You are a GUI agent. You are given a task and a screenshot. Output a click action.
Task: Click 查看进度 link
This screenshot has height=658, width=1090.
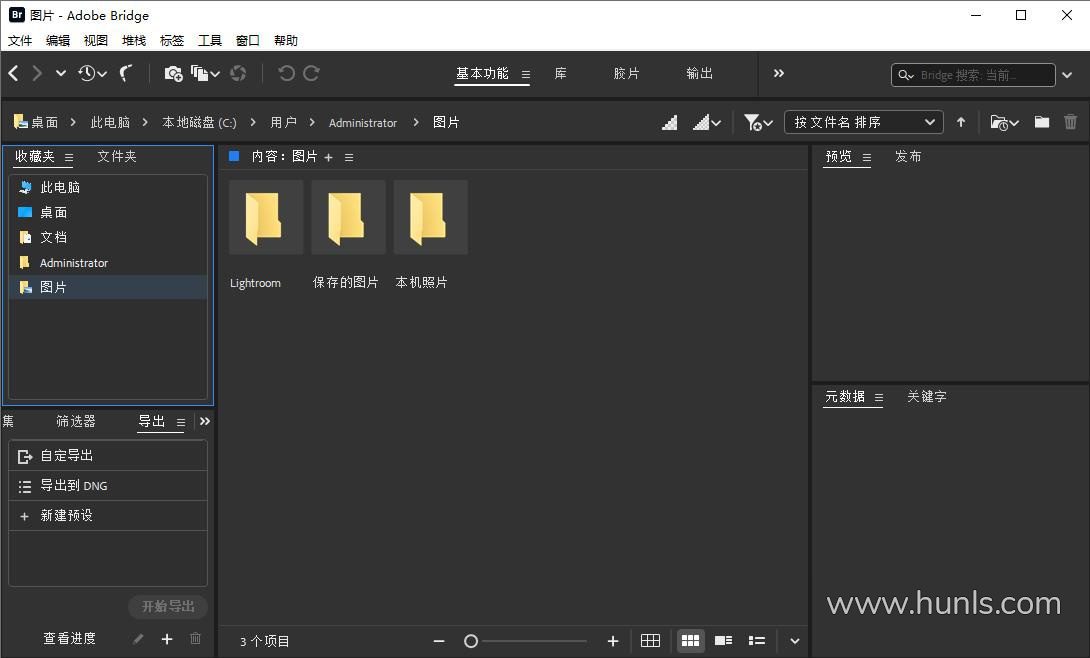70,638
